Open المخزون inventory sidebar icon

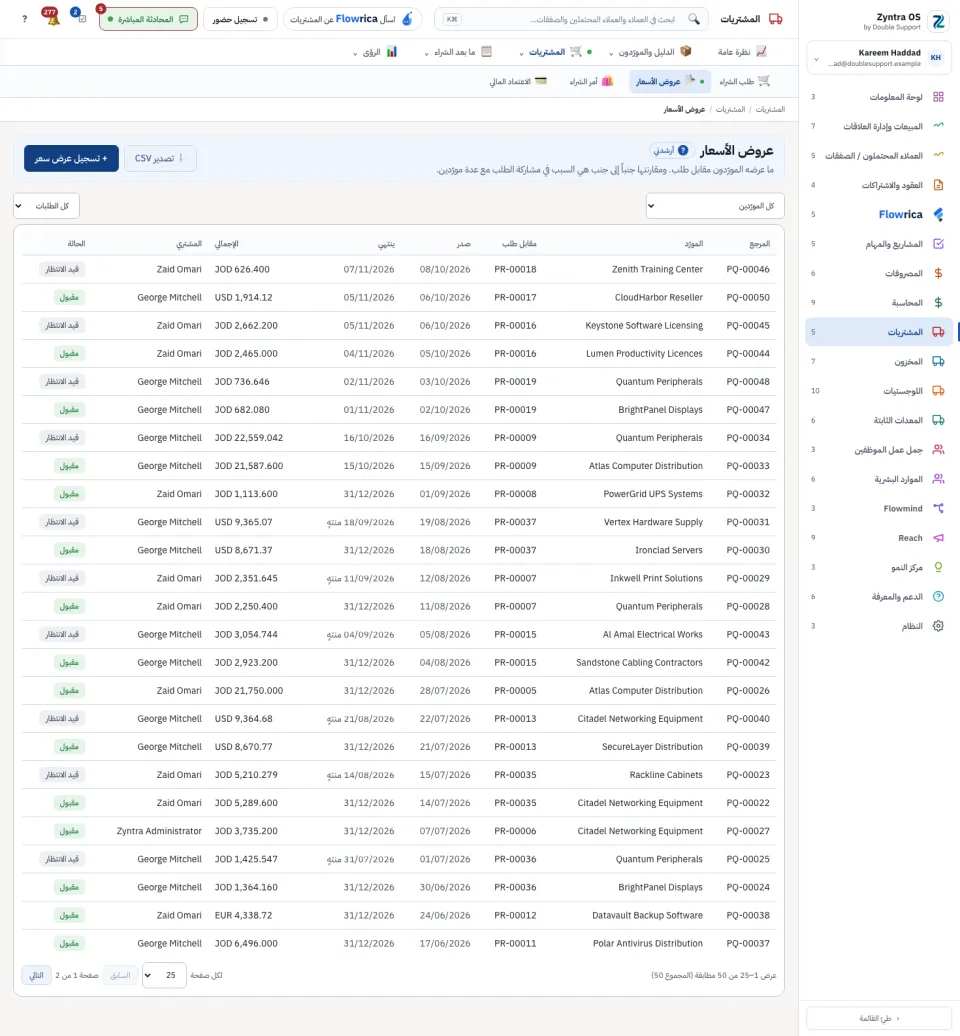coord(938,361)
